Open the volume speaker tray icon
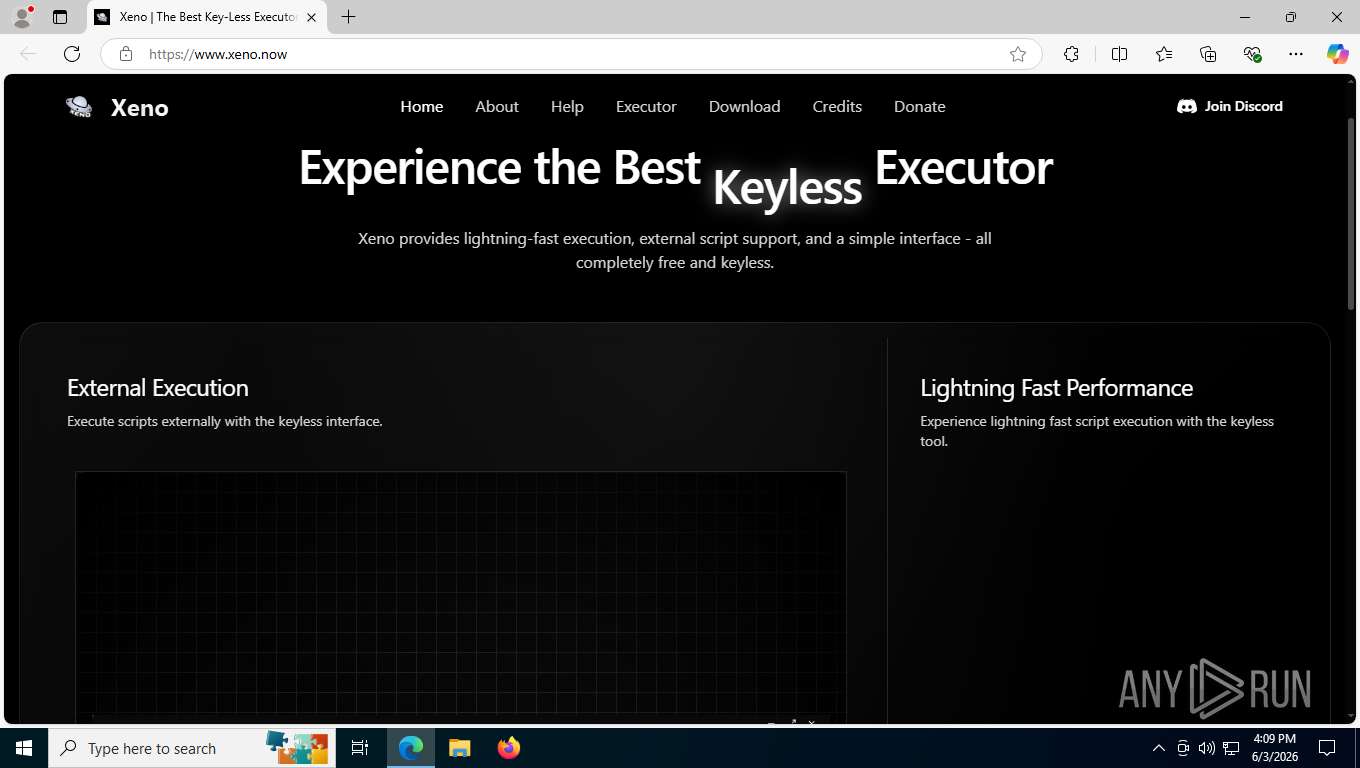The height and width of the screenshot is (768, 1360). pos(1207,748)
